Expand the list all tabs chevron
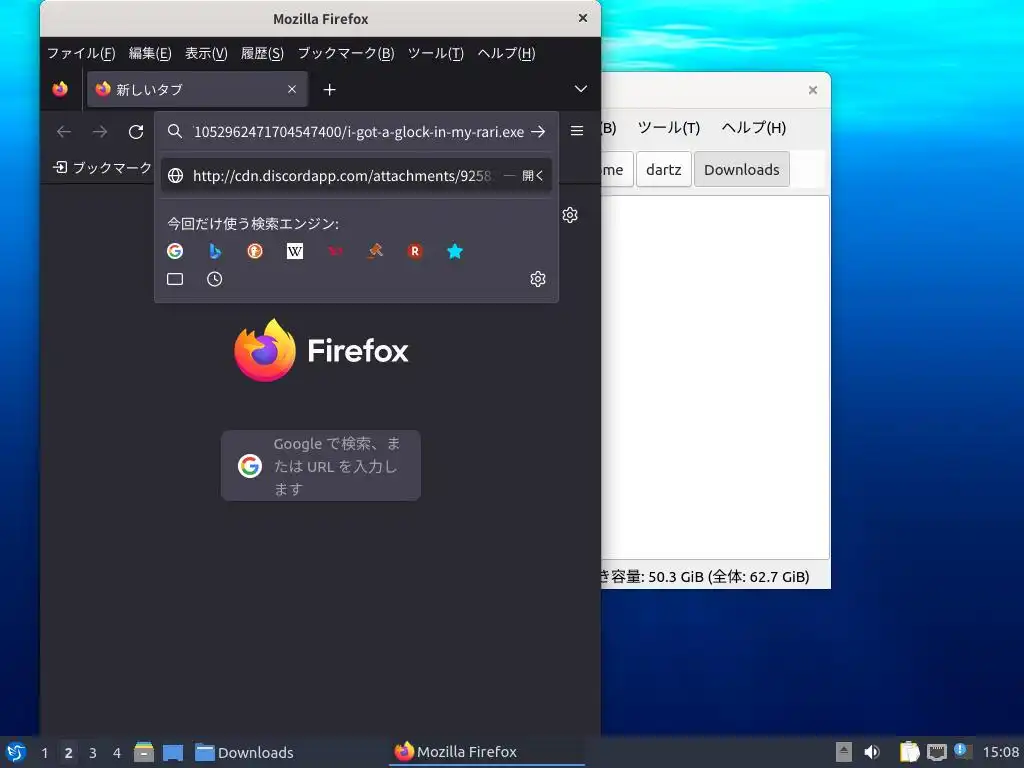Image resolution: width=1024 pixels, height=768 pixels. (581, 89)
